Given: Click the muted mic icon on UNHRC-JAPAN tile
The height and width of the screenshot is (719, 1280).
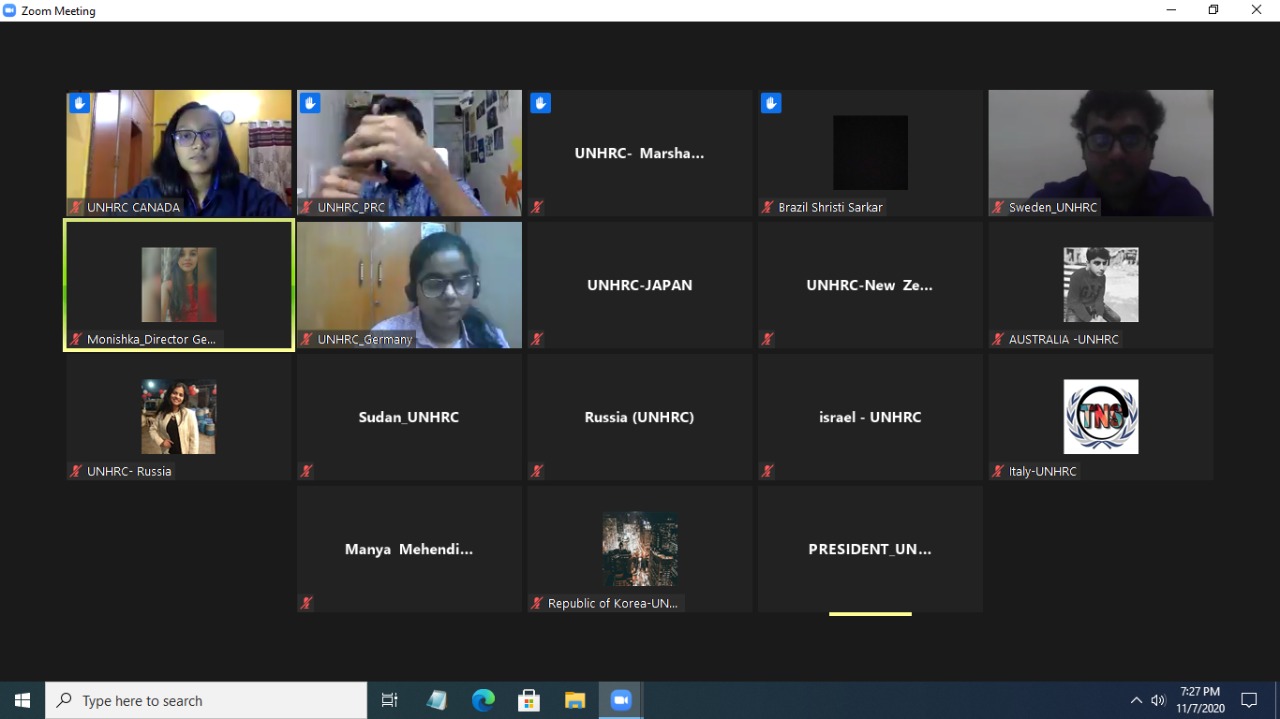Looking at the screenshot, I should [x=537, y=339].
